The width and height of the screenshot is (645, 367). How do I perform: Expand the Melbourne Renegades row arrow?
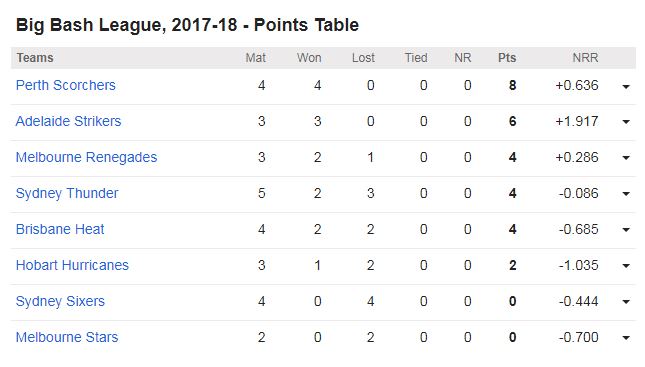pyautogui.click(x=626, y=158)
